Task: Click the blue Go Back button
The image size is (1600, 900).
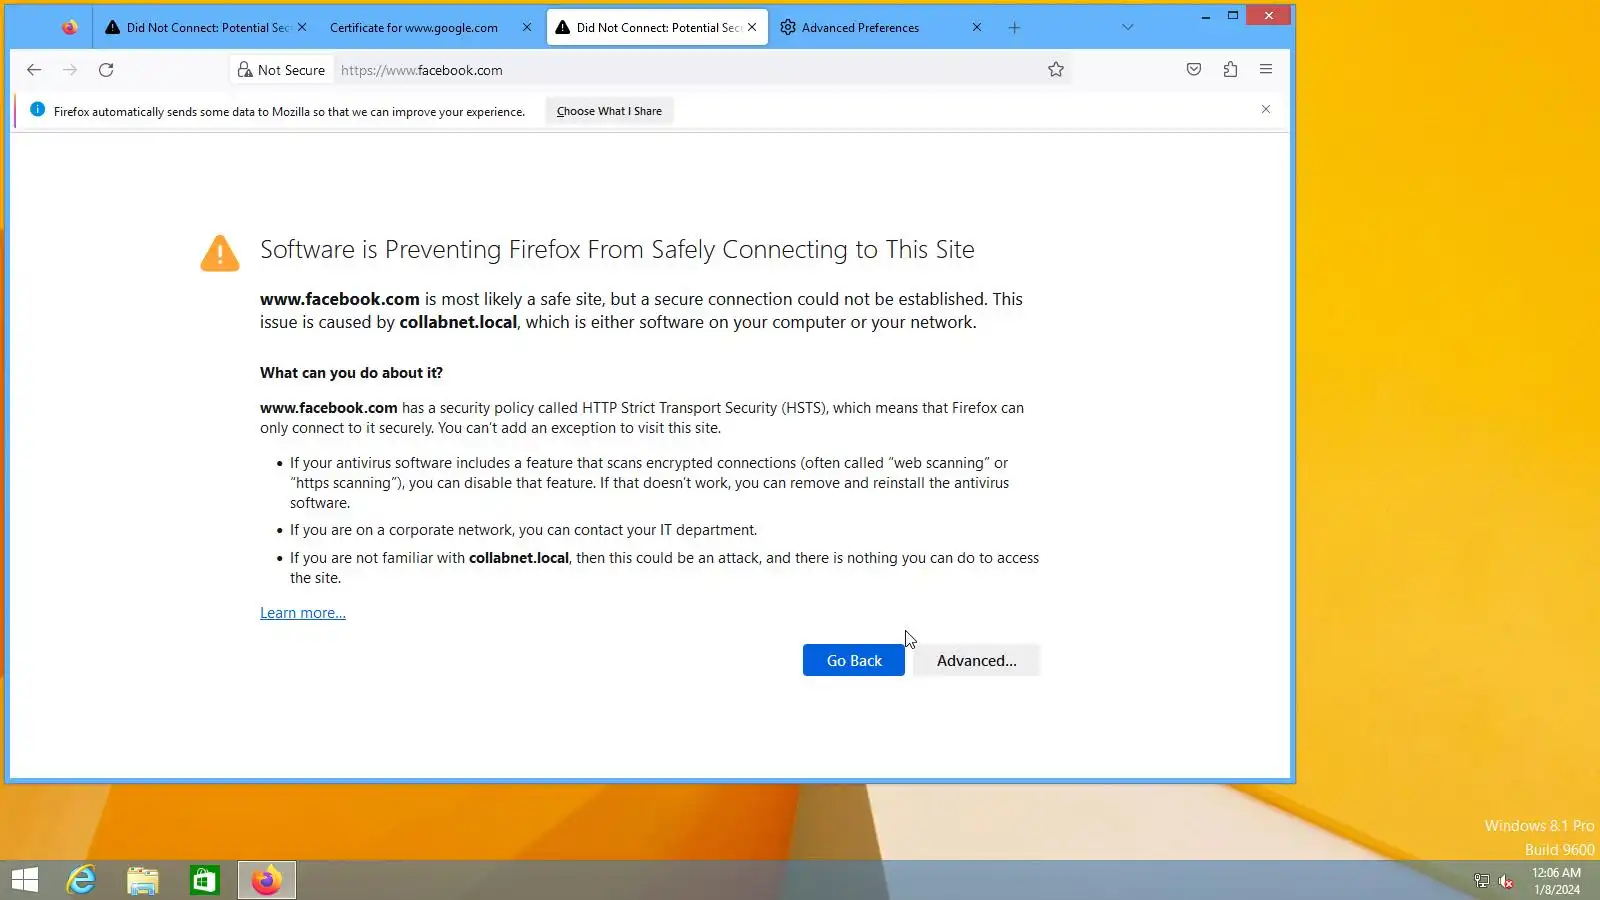Action: coord(854,661)
